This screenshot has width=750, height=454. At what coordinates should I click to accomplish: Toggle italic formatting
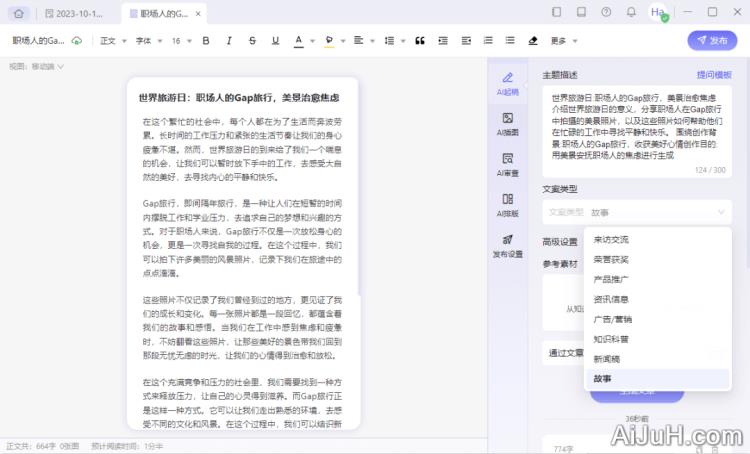coord(227,41)
